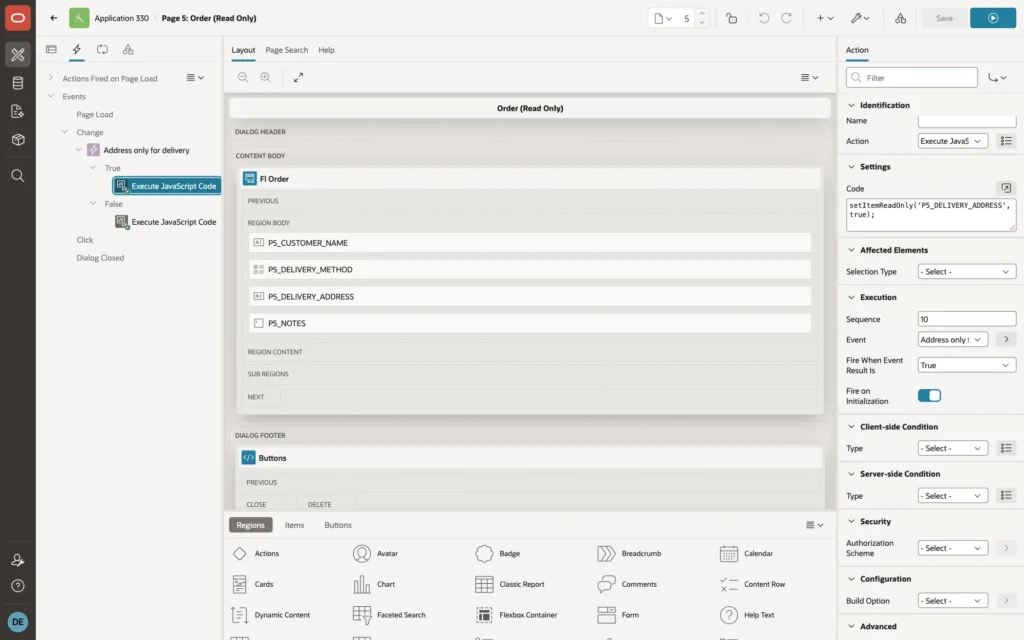Run the page with the play button
The image size is (1024, 640).
point(993,18)
